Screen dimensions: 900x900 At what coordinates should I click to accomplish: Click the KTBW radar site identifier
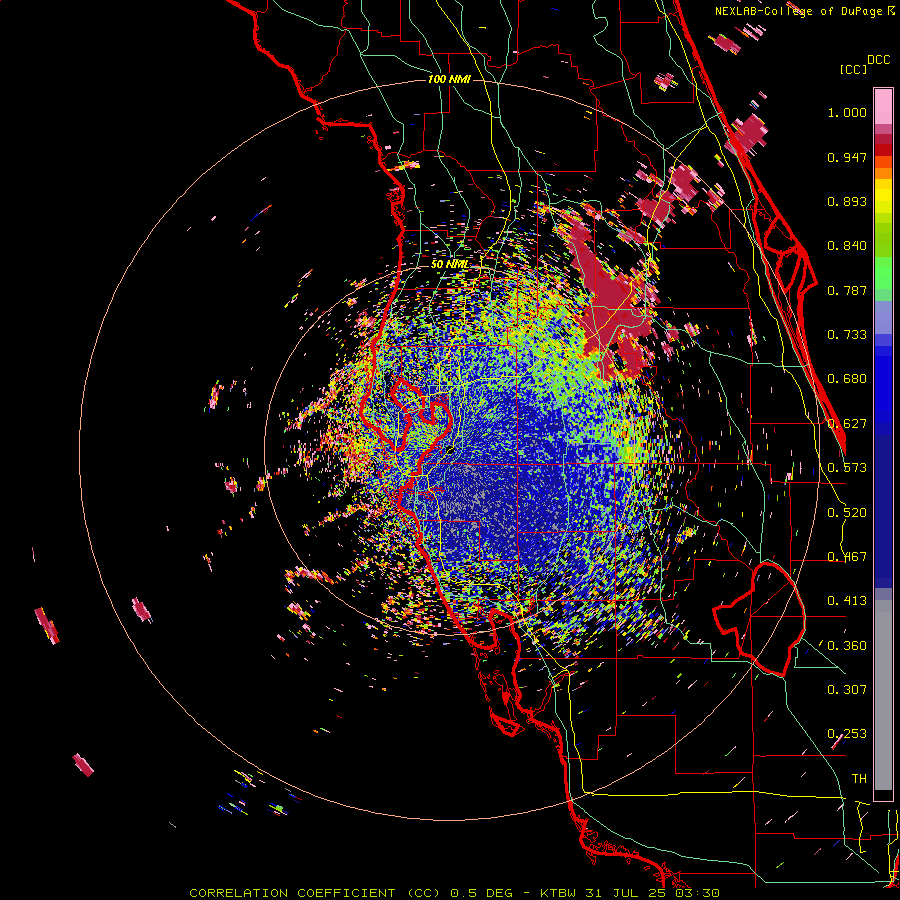[560, 893]
